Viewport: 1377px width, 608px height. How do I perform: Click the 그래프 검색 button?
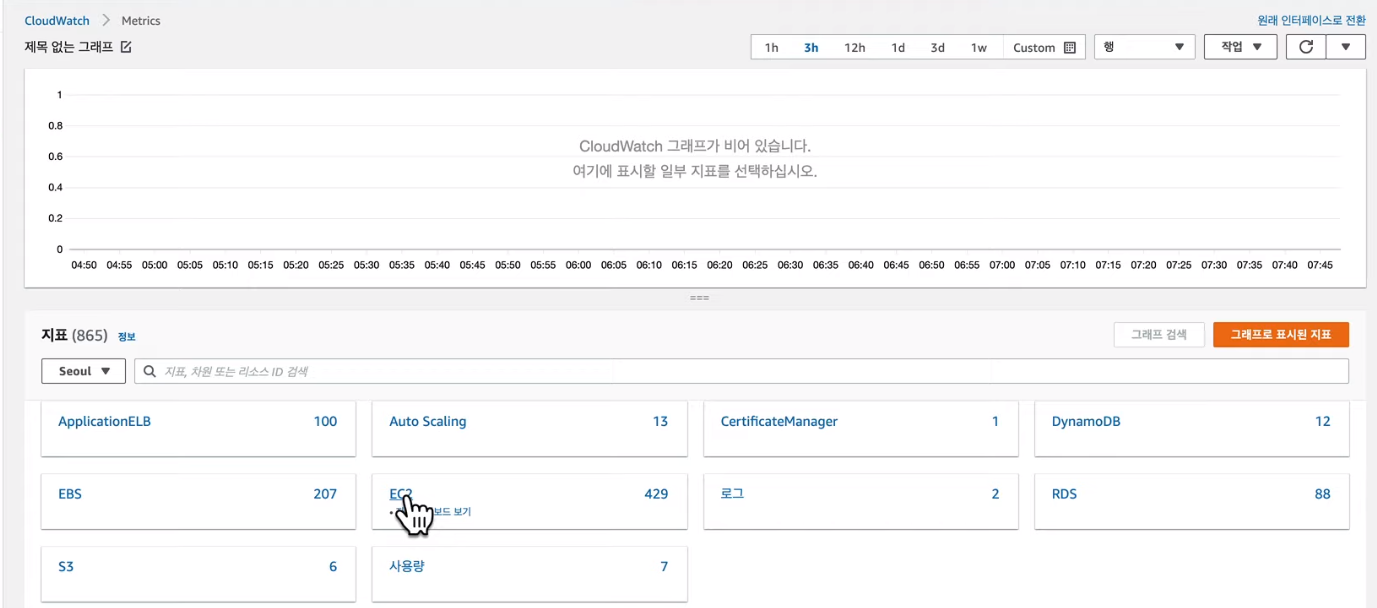pos(1159,335)
